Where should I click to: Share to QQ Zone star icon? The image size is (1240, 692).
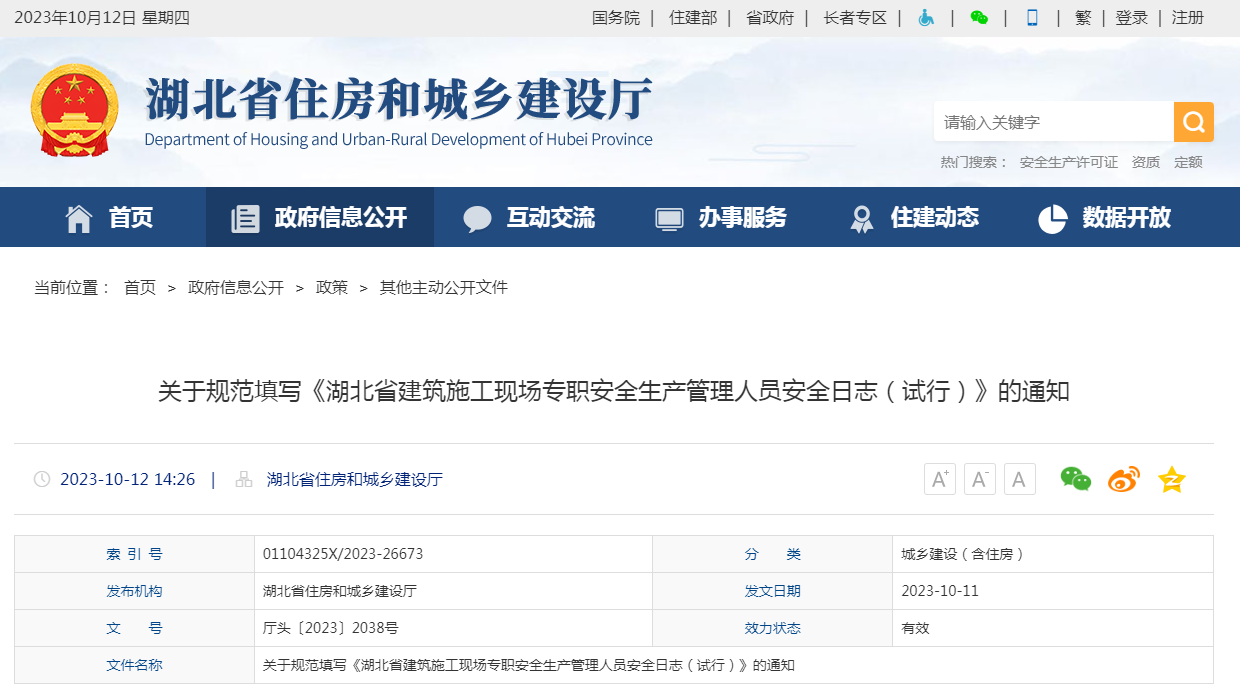tap(1171, 480)
